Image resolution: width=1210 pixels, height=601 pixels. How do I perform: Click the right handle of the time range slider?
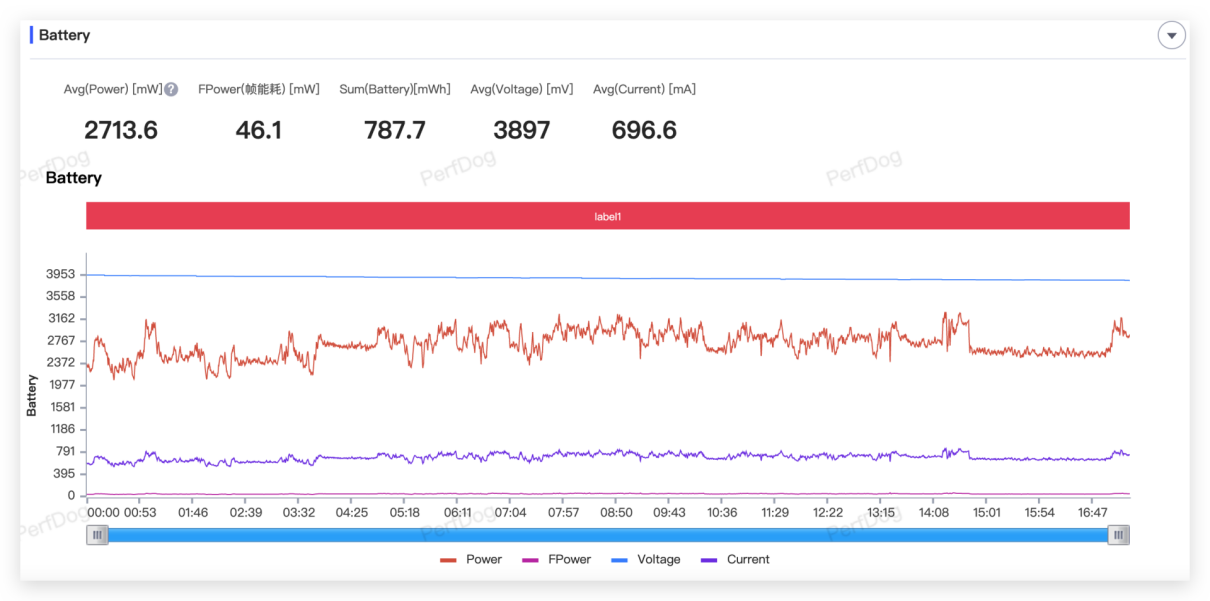(1119, 535)
